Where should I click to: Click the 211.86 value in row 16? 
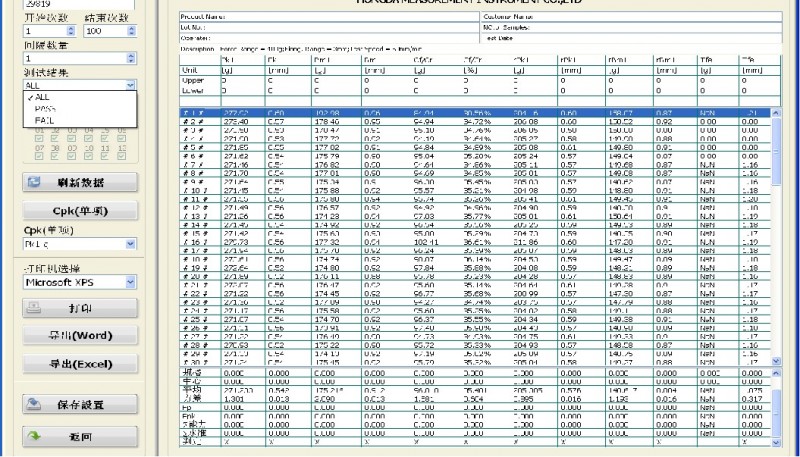pos(525,242)
